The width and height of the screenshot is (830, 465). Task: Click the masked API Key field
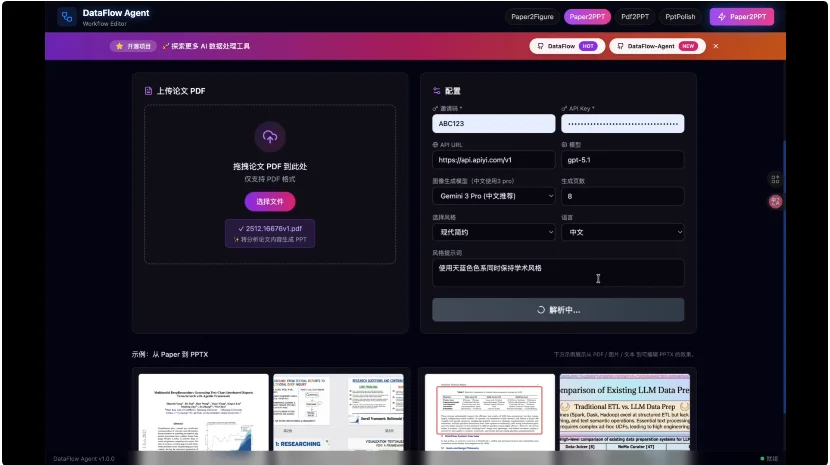pos(622,123)
